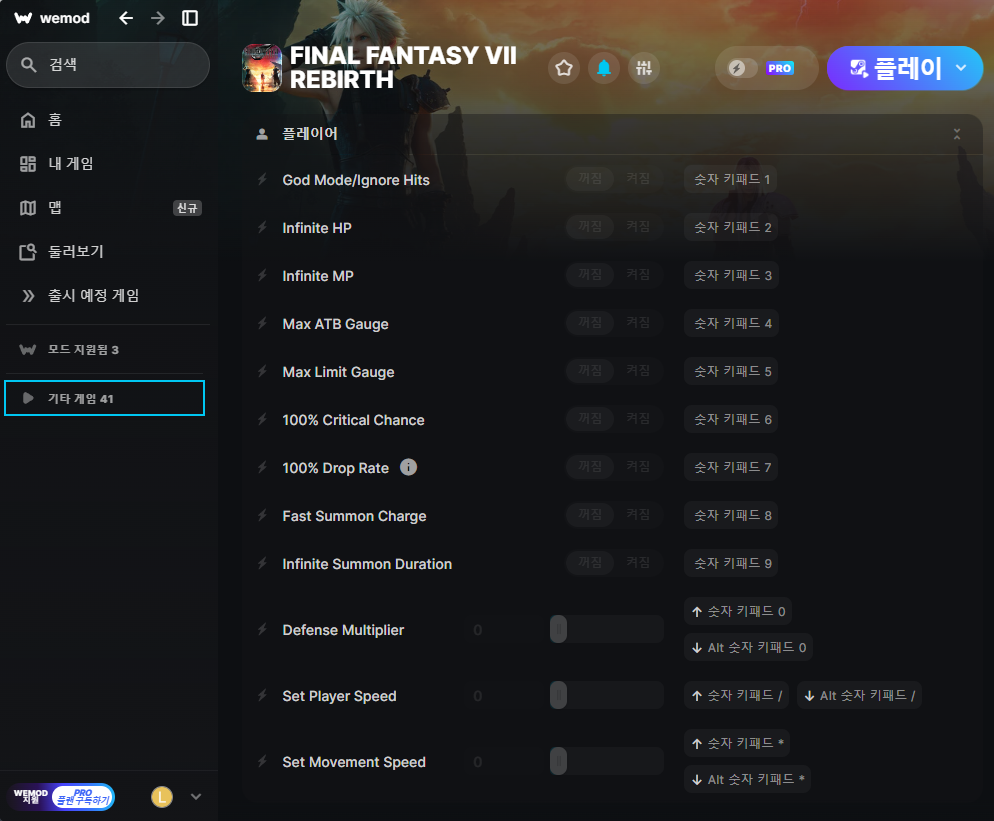Image resolution: width=994 pixels, height=821 pixels.
Task: Click the 검색 search input field
Action: tap(108, 65)
